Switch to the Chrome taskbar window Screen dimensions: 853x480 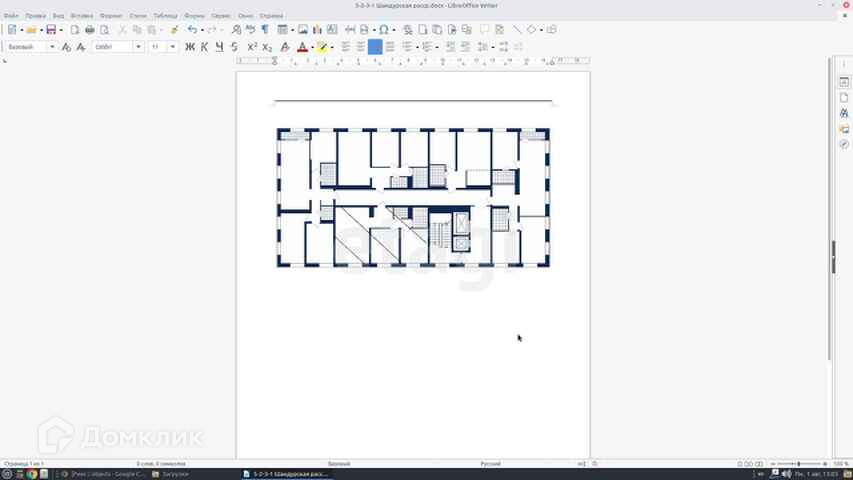103,474
